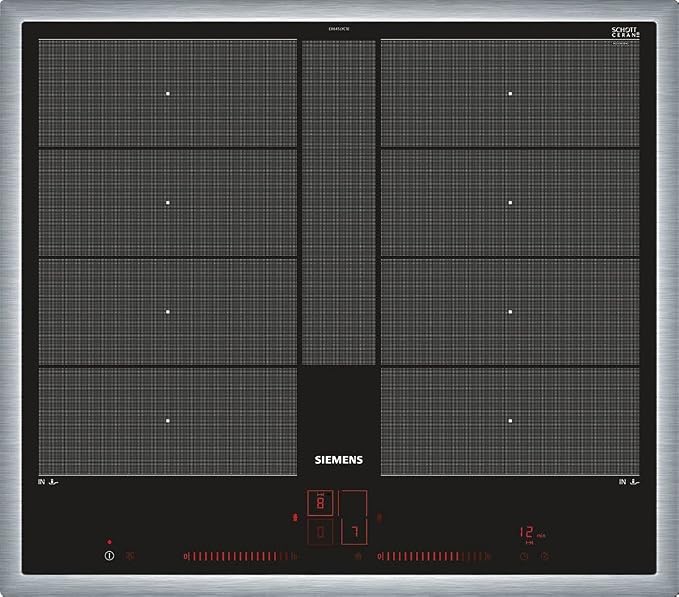Click the small model number text at top center
The height and width of the screenshot is (597, 679).
(x=339, y=29)
